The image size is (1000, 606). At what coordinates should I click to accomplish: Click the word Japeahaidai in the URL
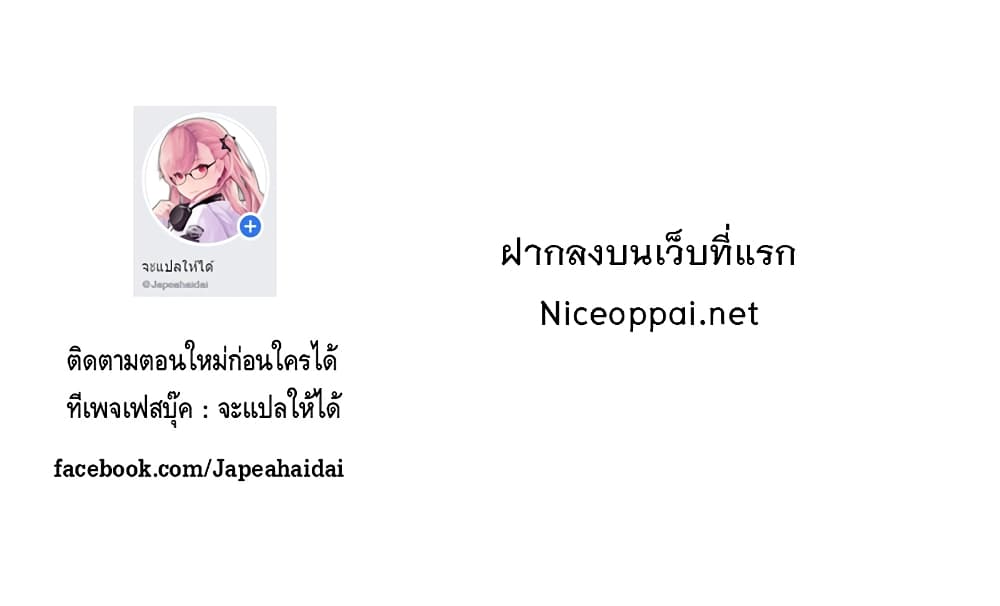[277, 469]
